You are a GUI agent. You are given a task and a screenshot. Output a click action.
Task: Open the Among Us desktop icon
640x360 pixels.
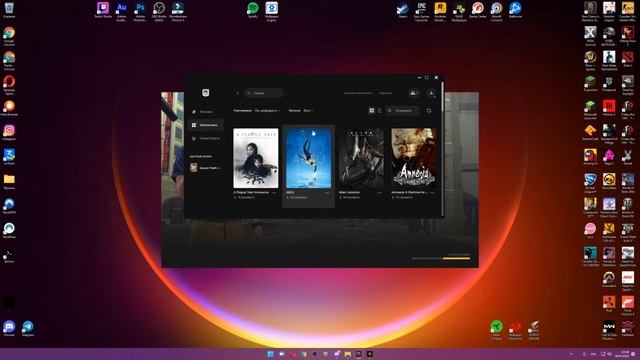coord(590,157)
